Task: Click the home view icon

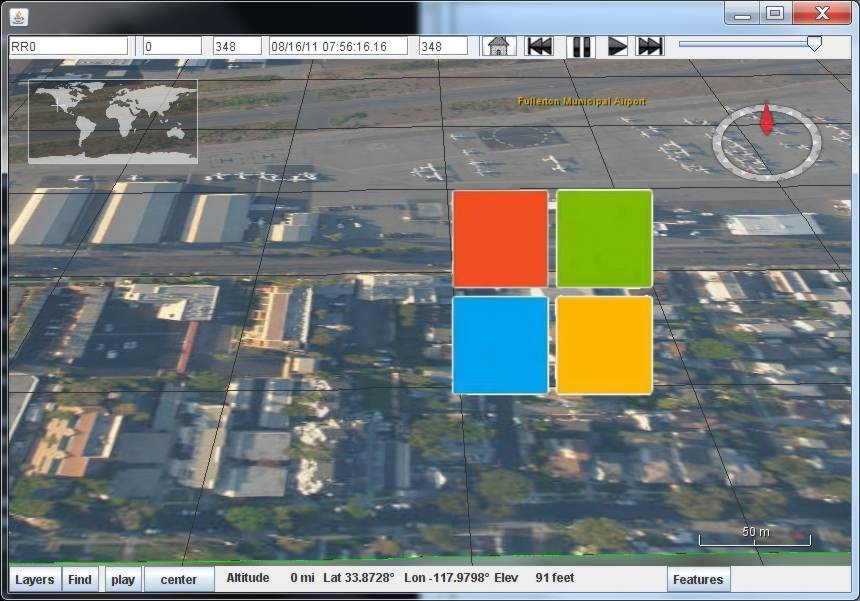Action: coord(497,46)
